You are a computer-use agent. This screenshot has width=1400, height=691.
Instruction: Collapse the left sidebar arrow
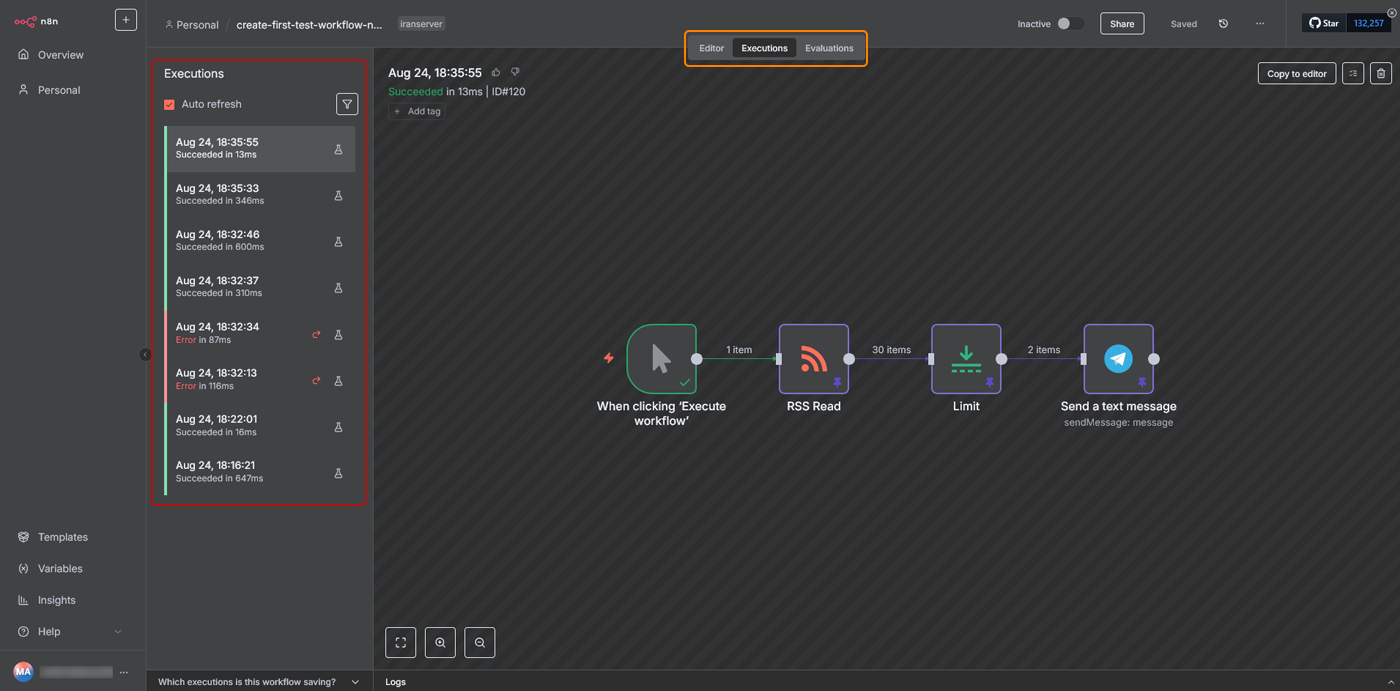click(x=145, y=354)
